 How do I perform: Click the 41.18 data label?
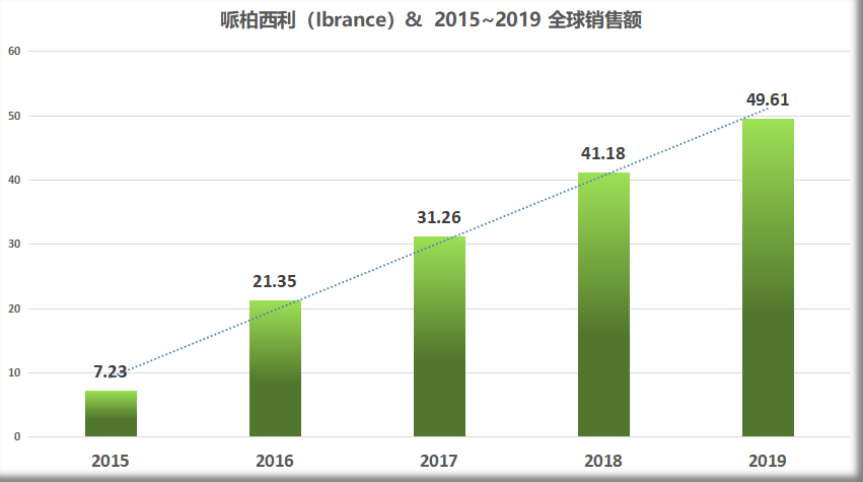(603, 154)
